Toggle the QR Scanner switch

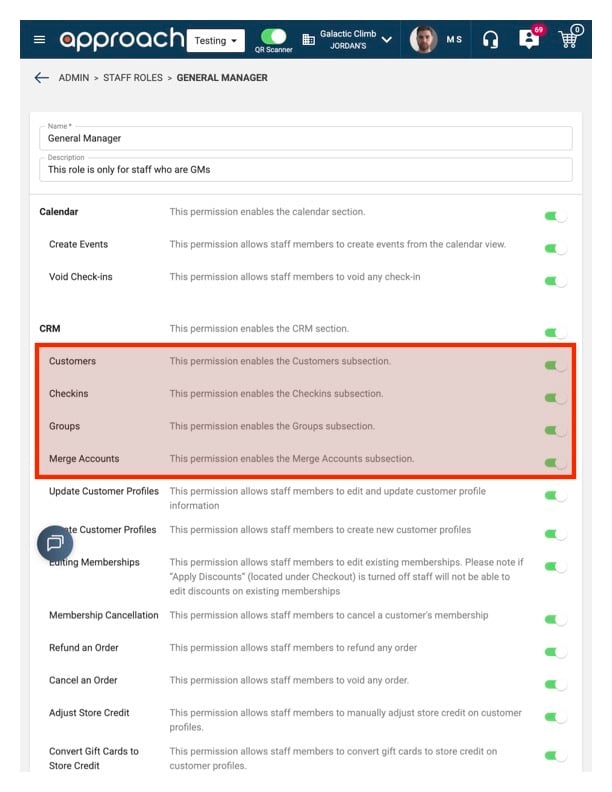[273, 36]
